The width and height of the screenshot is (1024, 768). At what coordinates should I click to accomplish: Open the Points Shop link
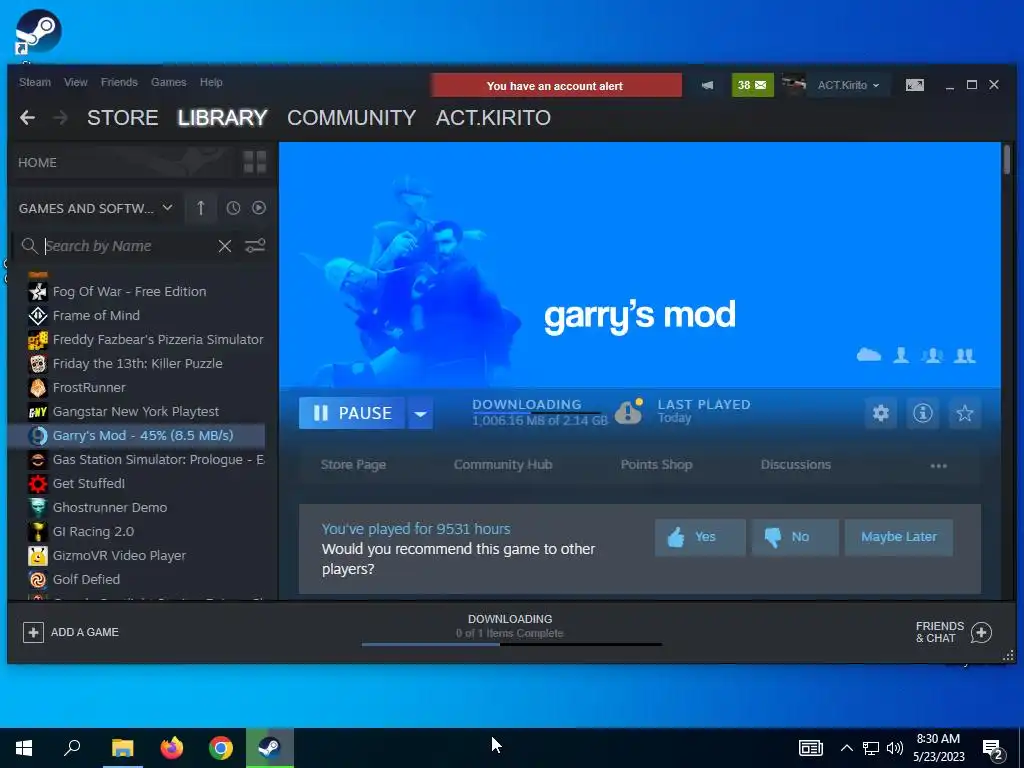[x=656, y=464]
